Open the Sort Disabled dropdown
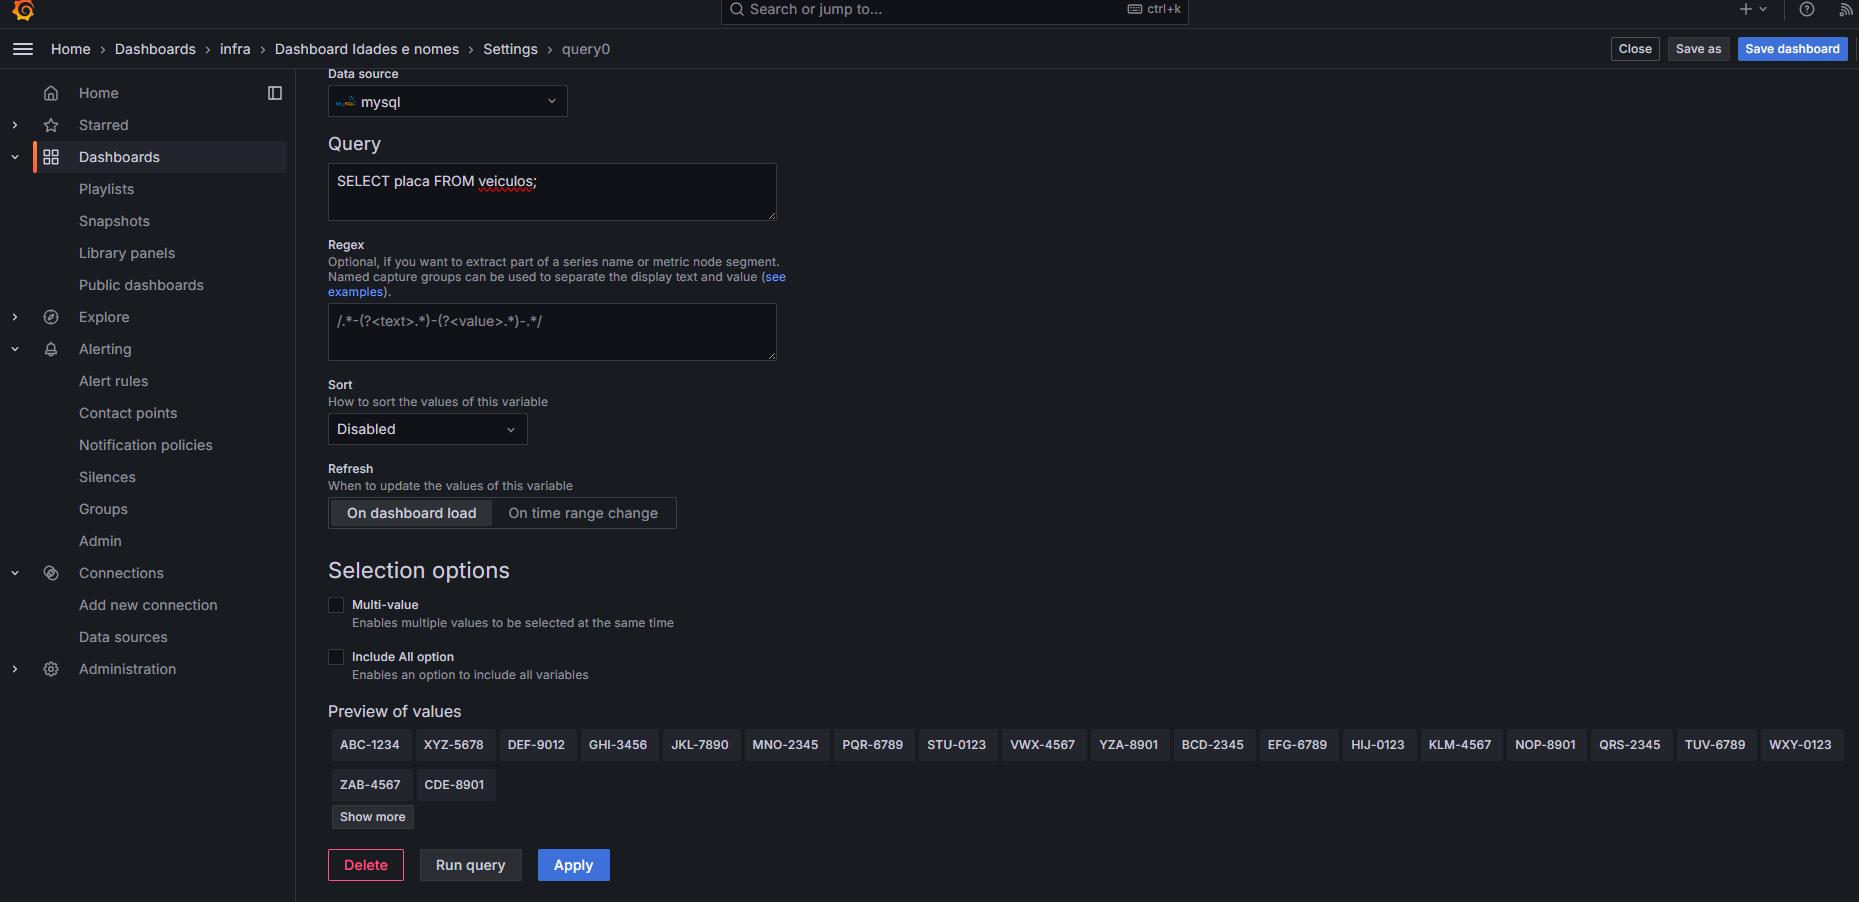Viewport: 1859px width, 902px height. point(427,429)
